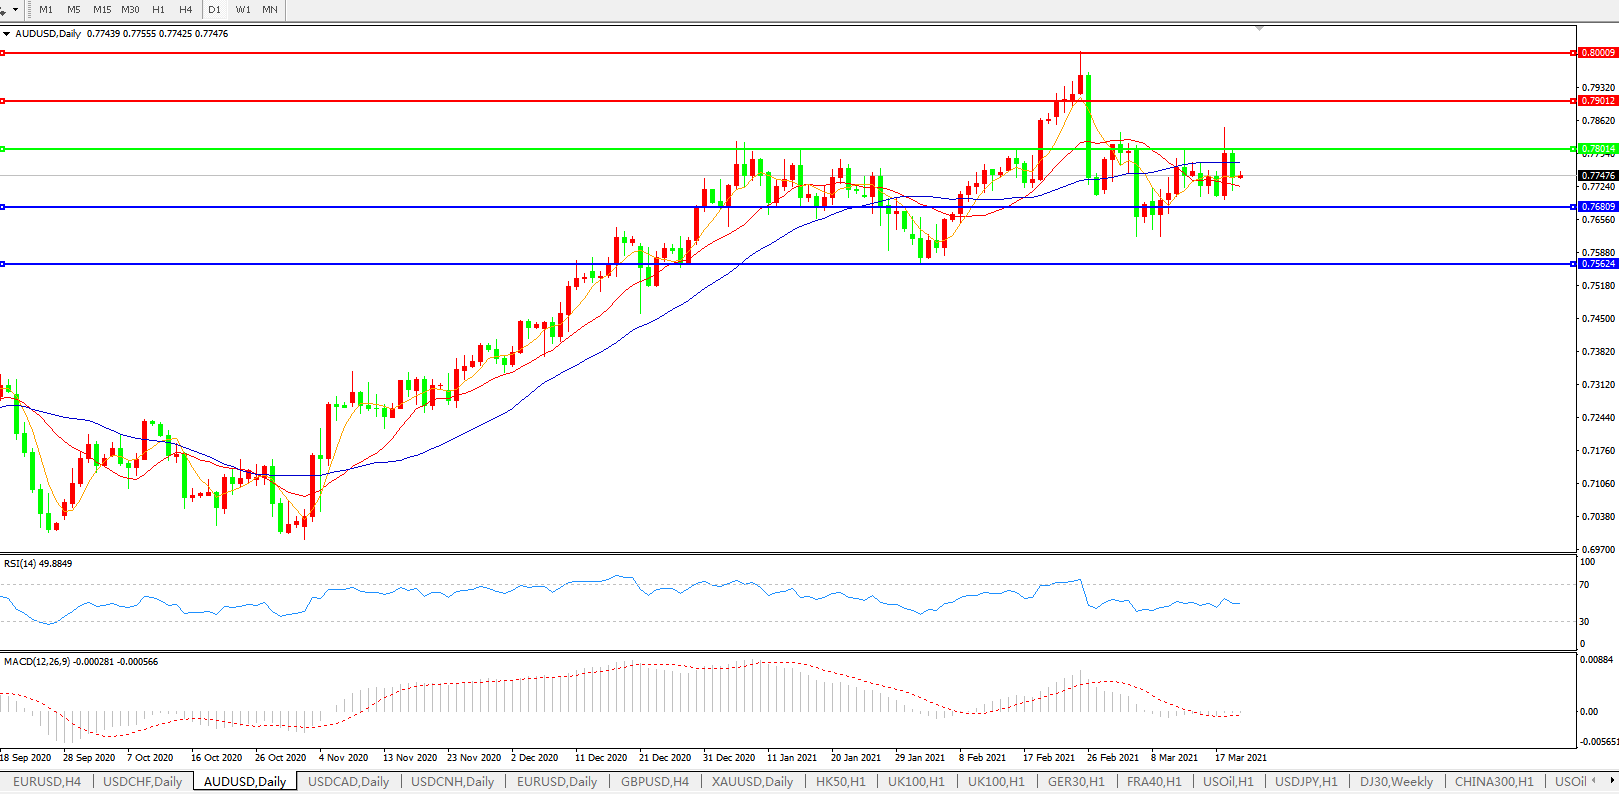Select the W1 weekly timeframe button
The width and height of the screenshot is (1619, 794).
click(243, 10)
